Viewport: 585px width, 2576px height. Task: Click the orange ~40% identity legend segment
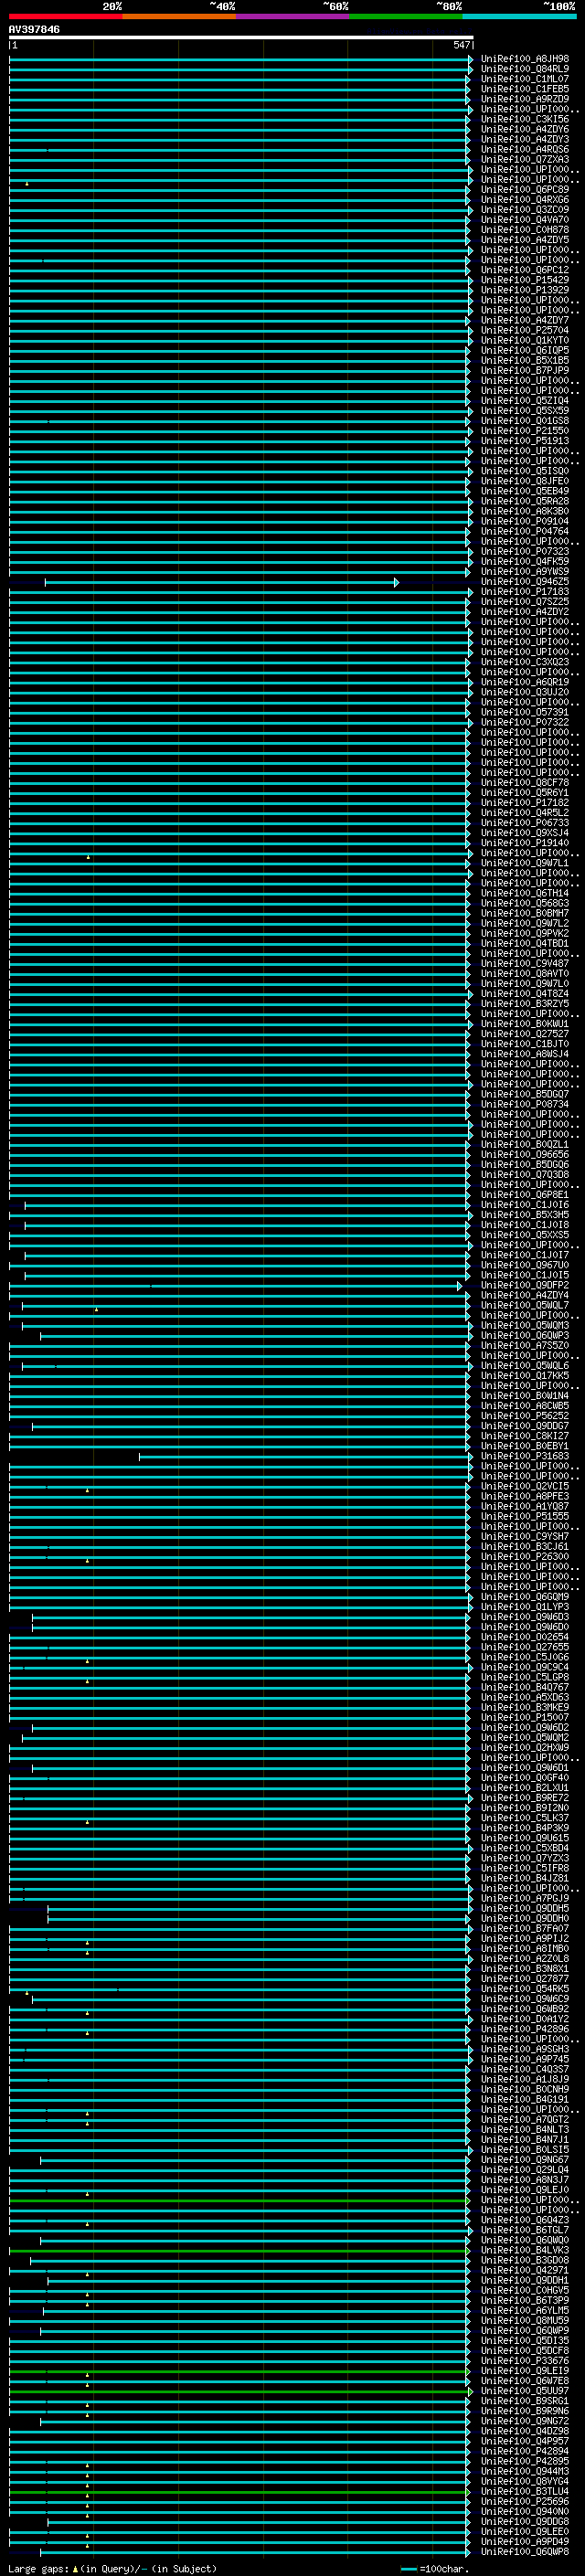(179, 16)
